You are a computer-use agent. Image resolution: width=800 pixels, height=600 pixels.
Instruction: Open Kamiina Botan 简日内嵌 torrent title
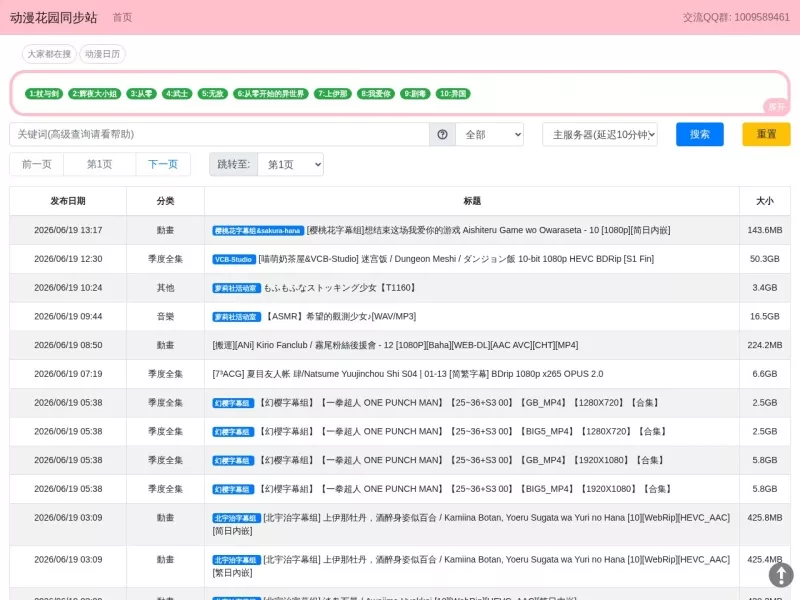tap(471, 524)
